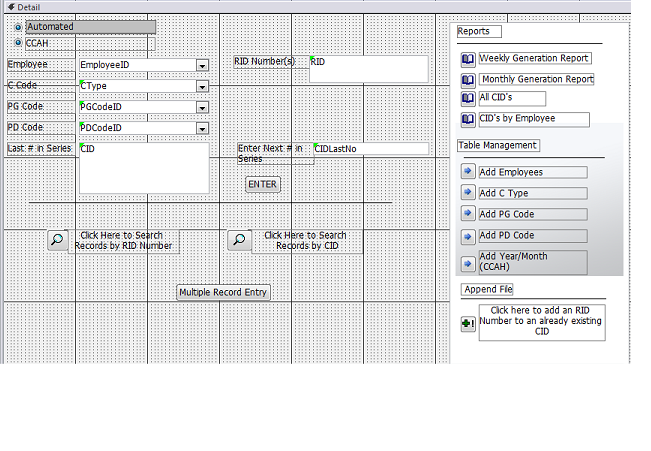
Task: Open the PGCodeID combo box arrow
Action: [x=202, y=108]
